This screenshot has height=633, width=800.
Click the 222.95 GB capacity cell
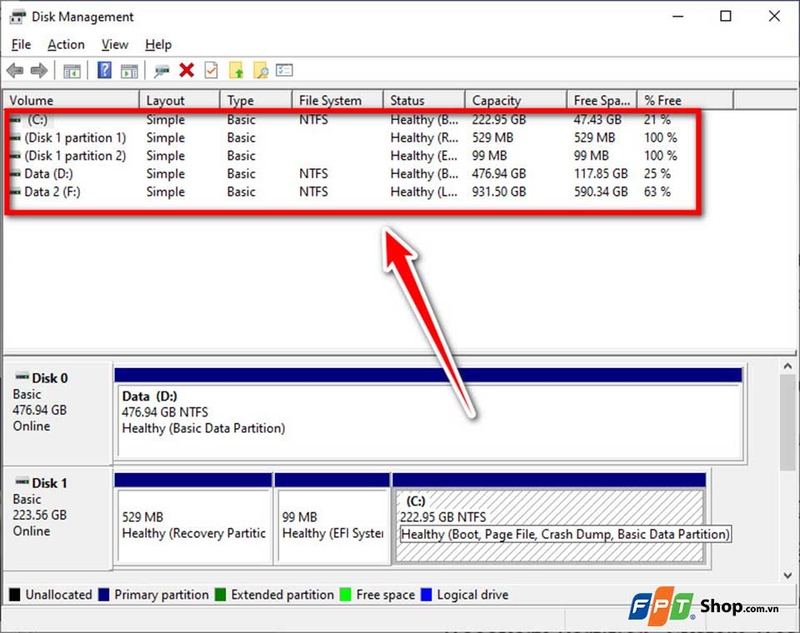tap(498, 120)
